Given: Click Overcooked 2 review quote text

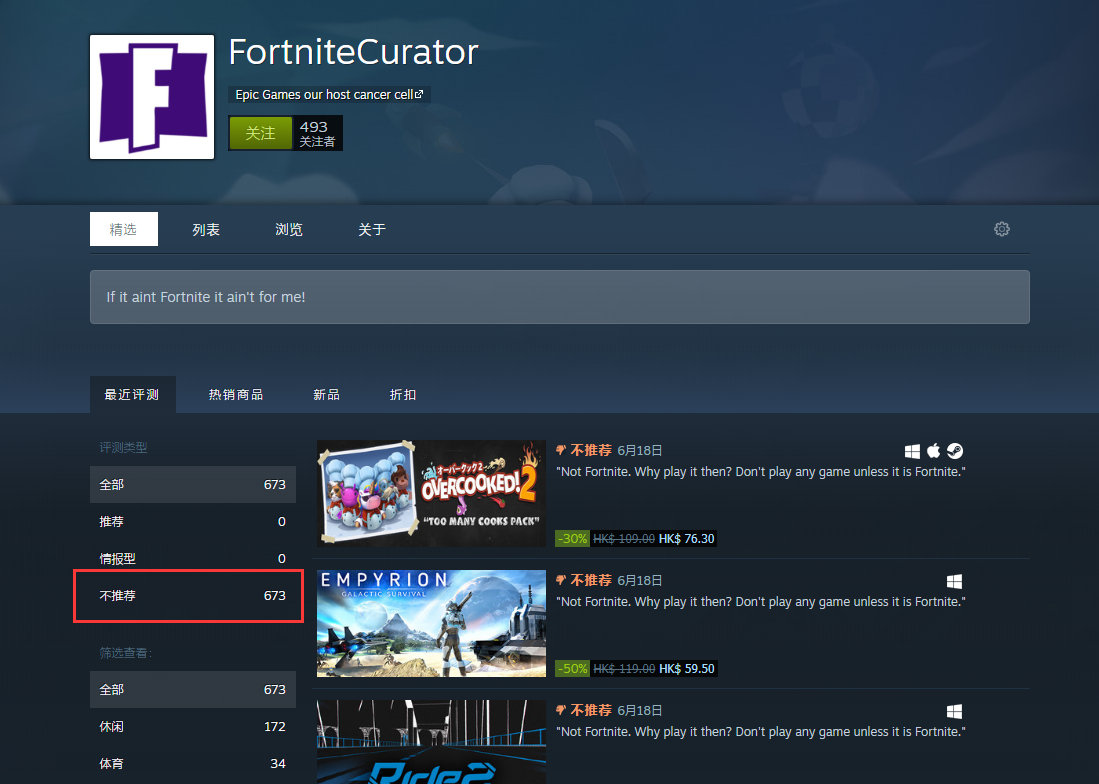Looking at the screenshot, I should 760,472.
